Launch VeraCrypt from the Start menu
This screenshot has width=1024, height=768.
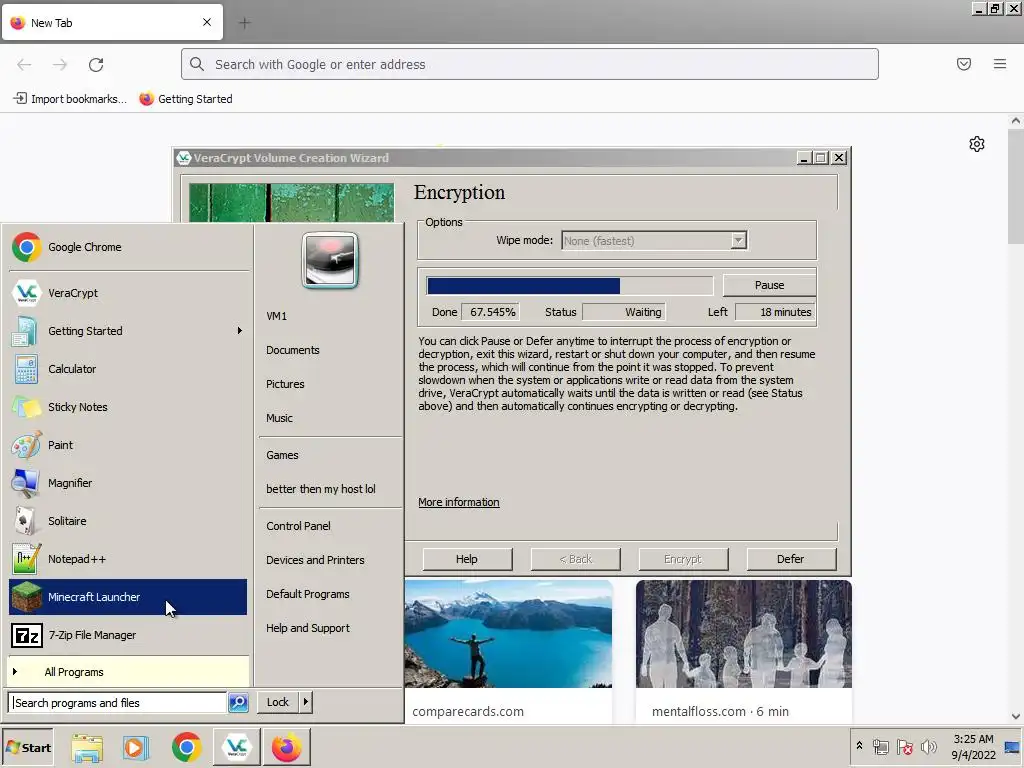coord(128,293)
